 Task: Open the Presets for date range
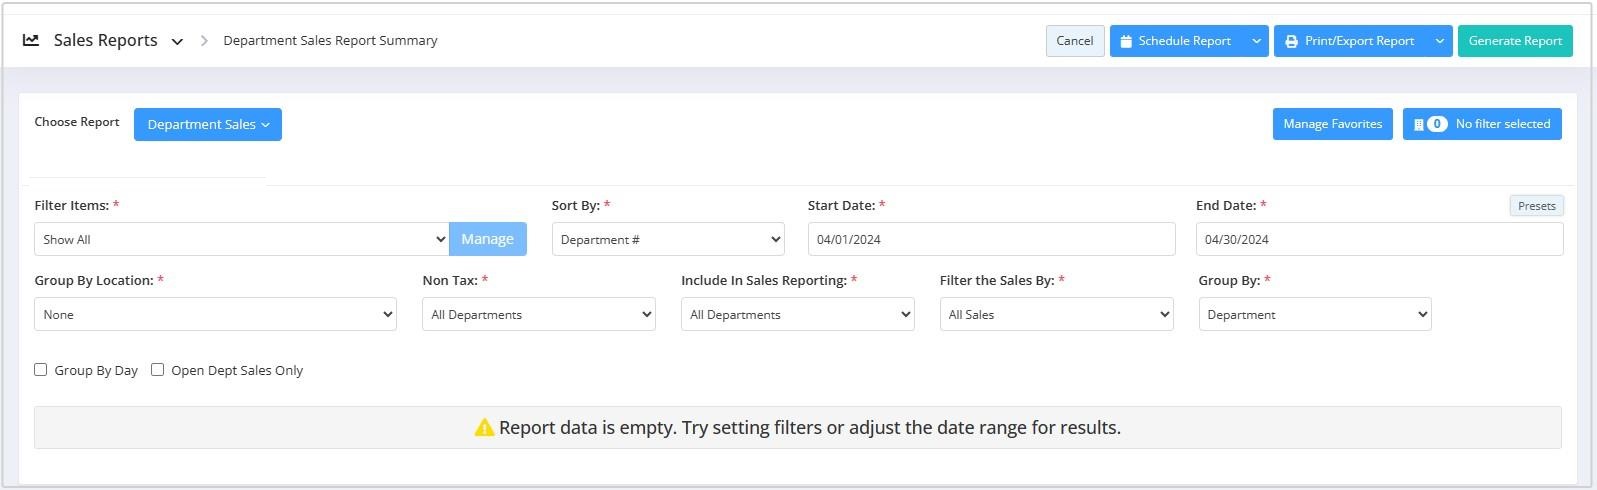pyautogui.click(x=1536, y=206)
